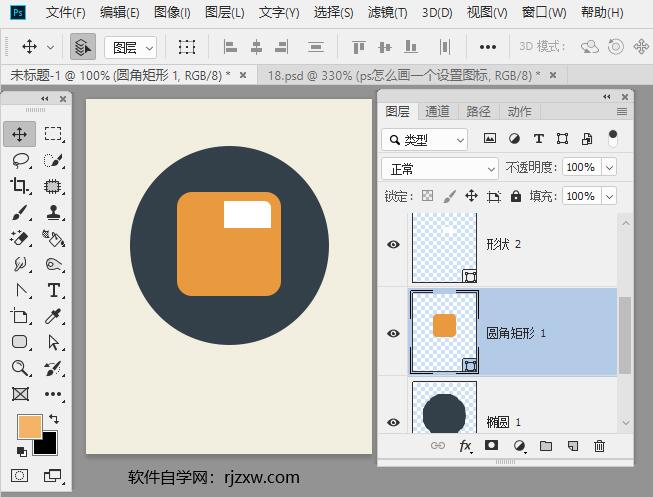This screenshot has width=653, height=497.
Task: Select the Zoom magnifier tool
Action: coord(20,368)
